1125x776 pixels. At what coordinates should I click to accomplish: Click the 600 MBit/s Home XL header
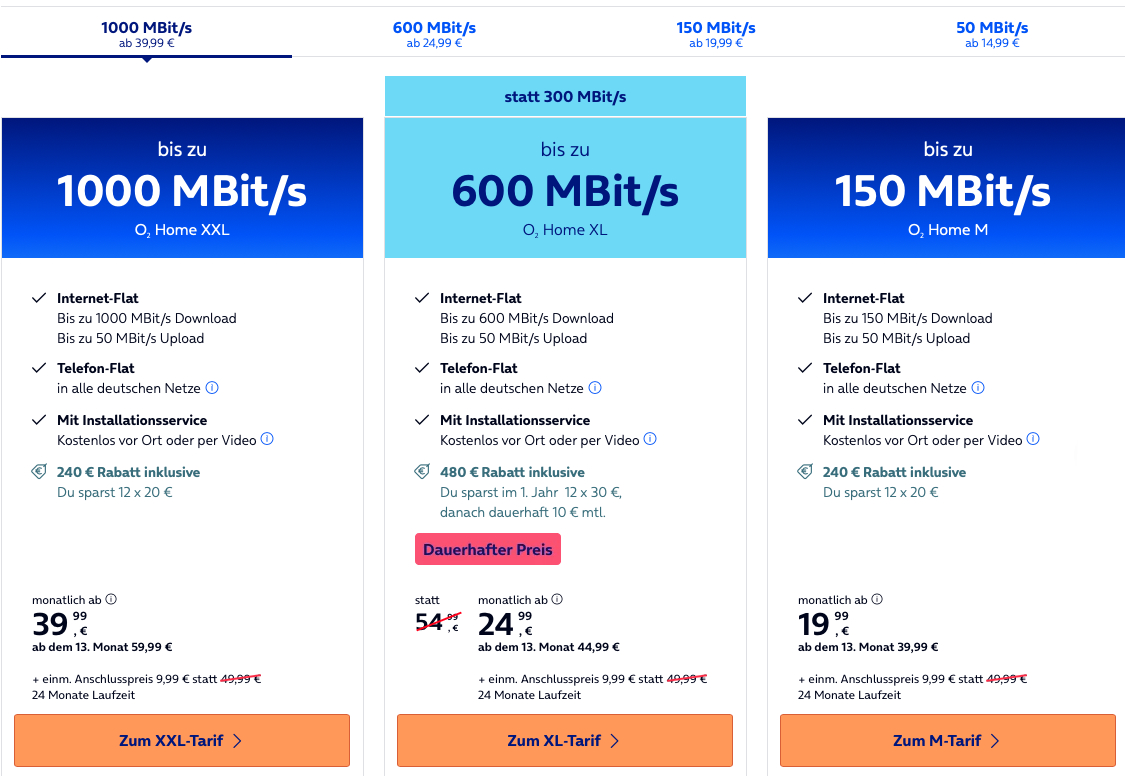click(x=565, y=190)
